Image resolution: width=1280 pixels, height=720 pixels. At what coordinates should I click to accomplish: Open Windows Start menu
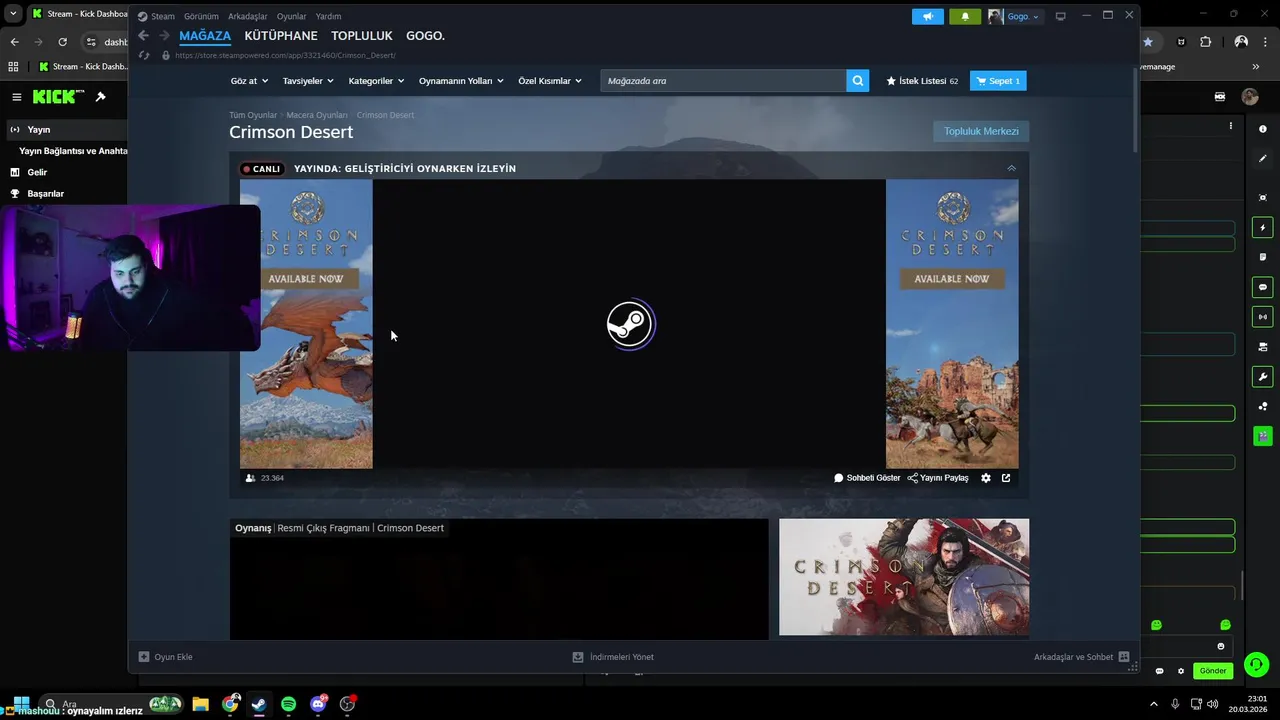click(20, 704)
